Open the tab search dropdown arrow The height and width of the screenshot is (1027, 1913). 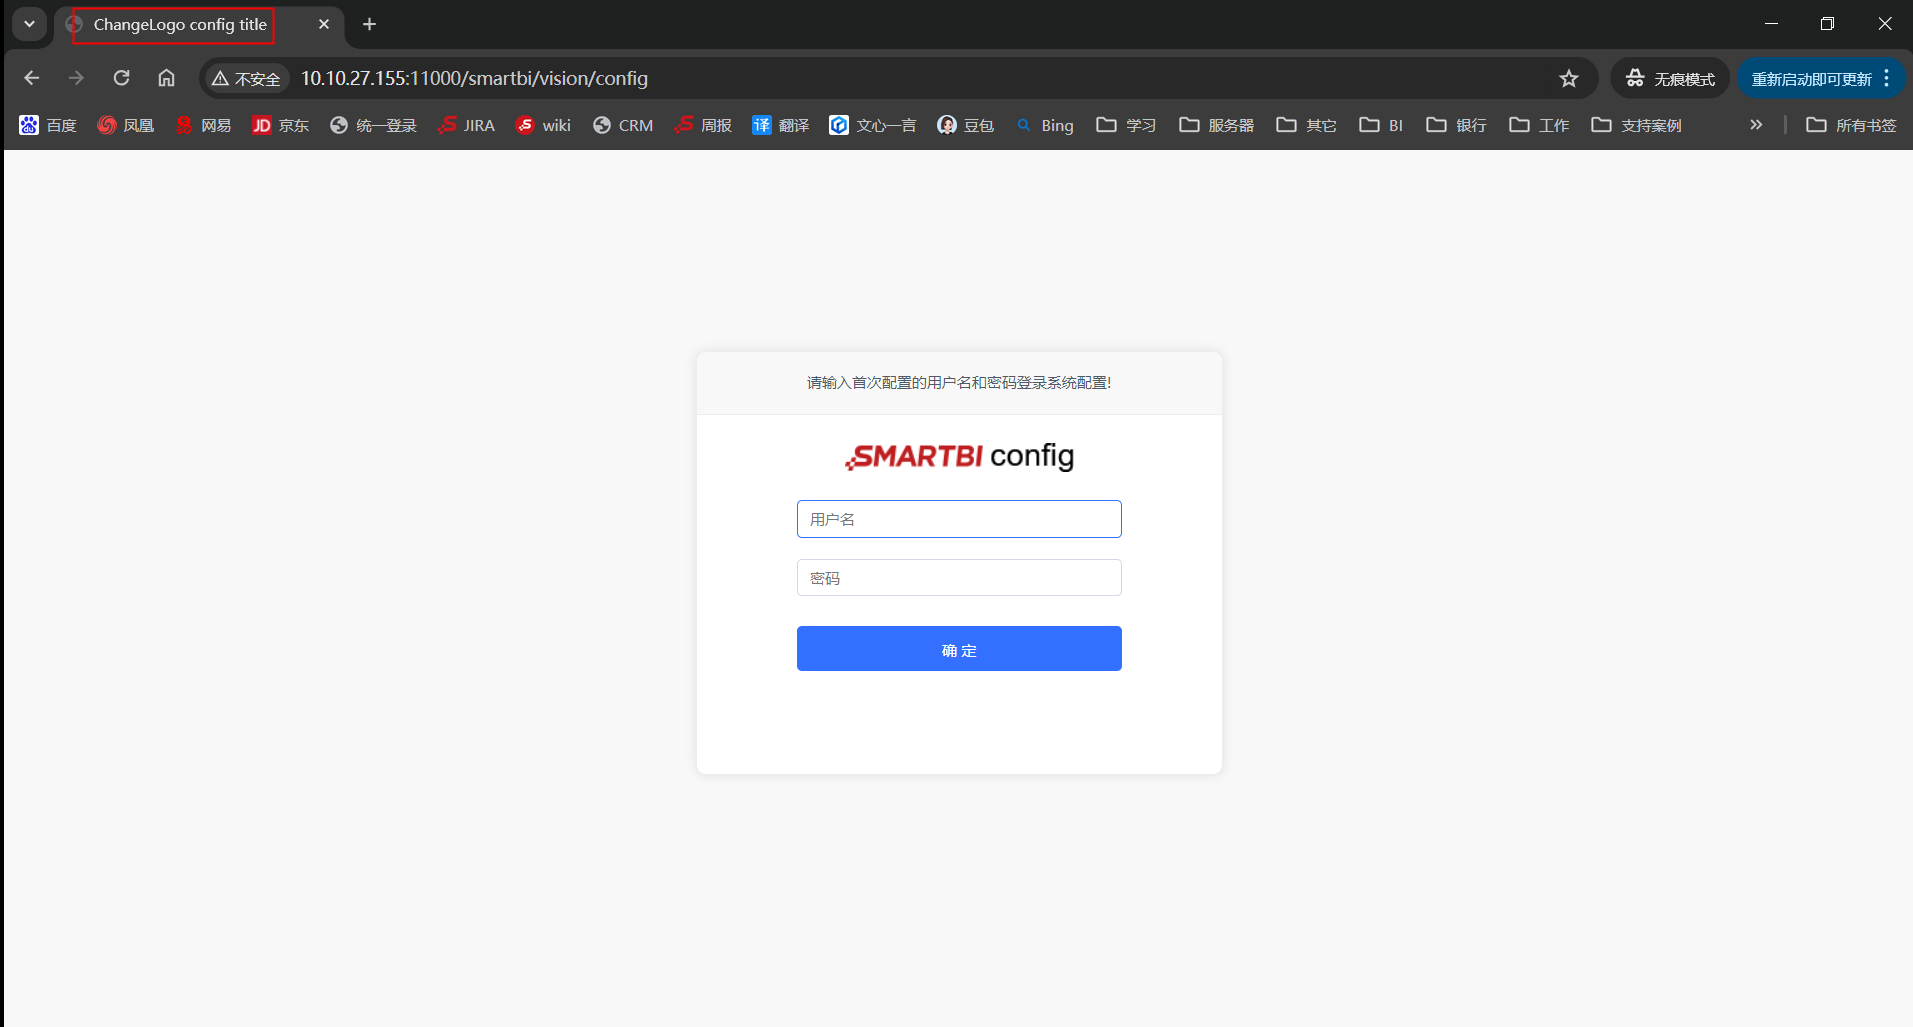pos(29,24)
